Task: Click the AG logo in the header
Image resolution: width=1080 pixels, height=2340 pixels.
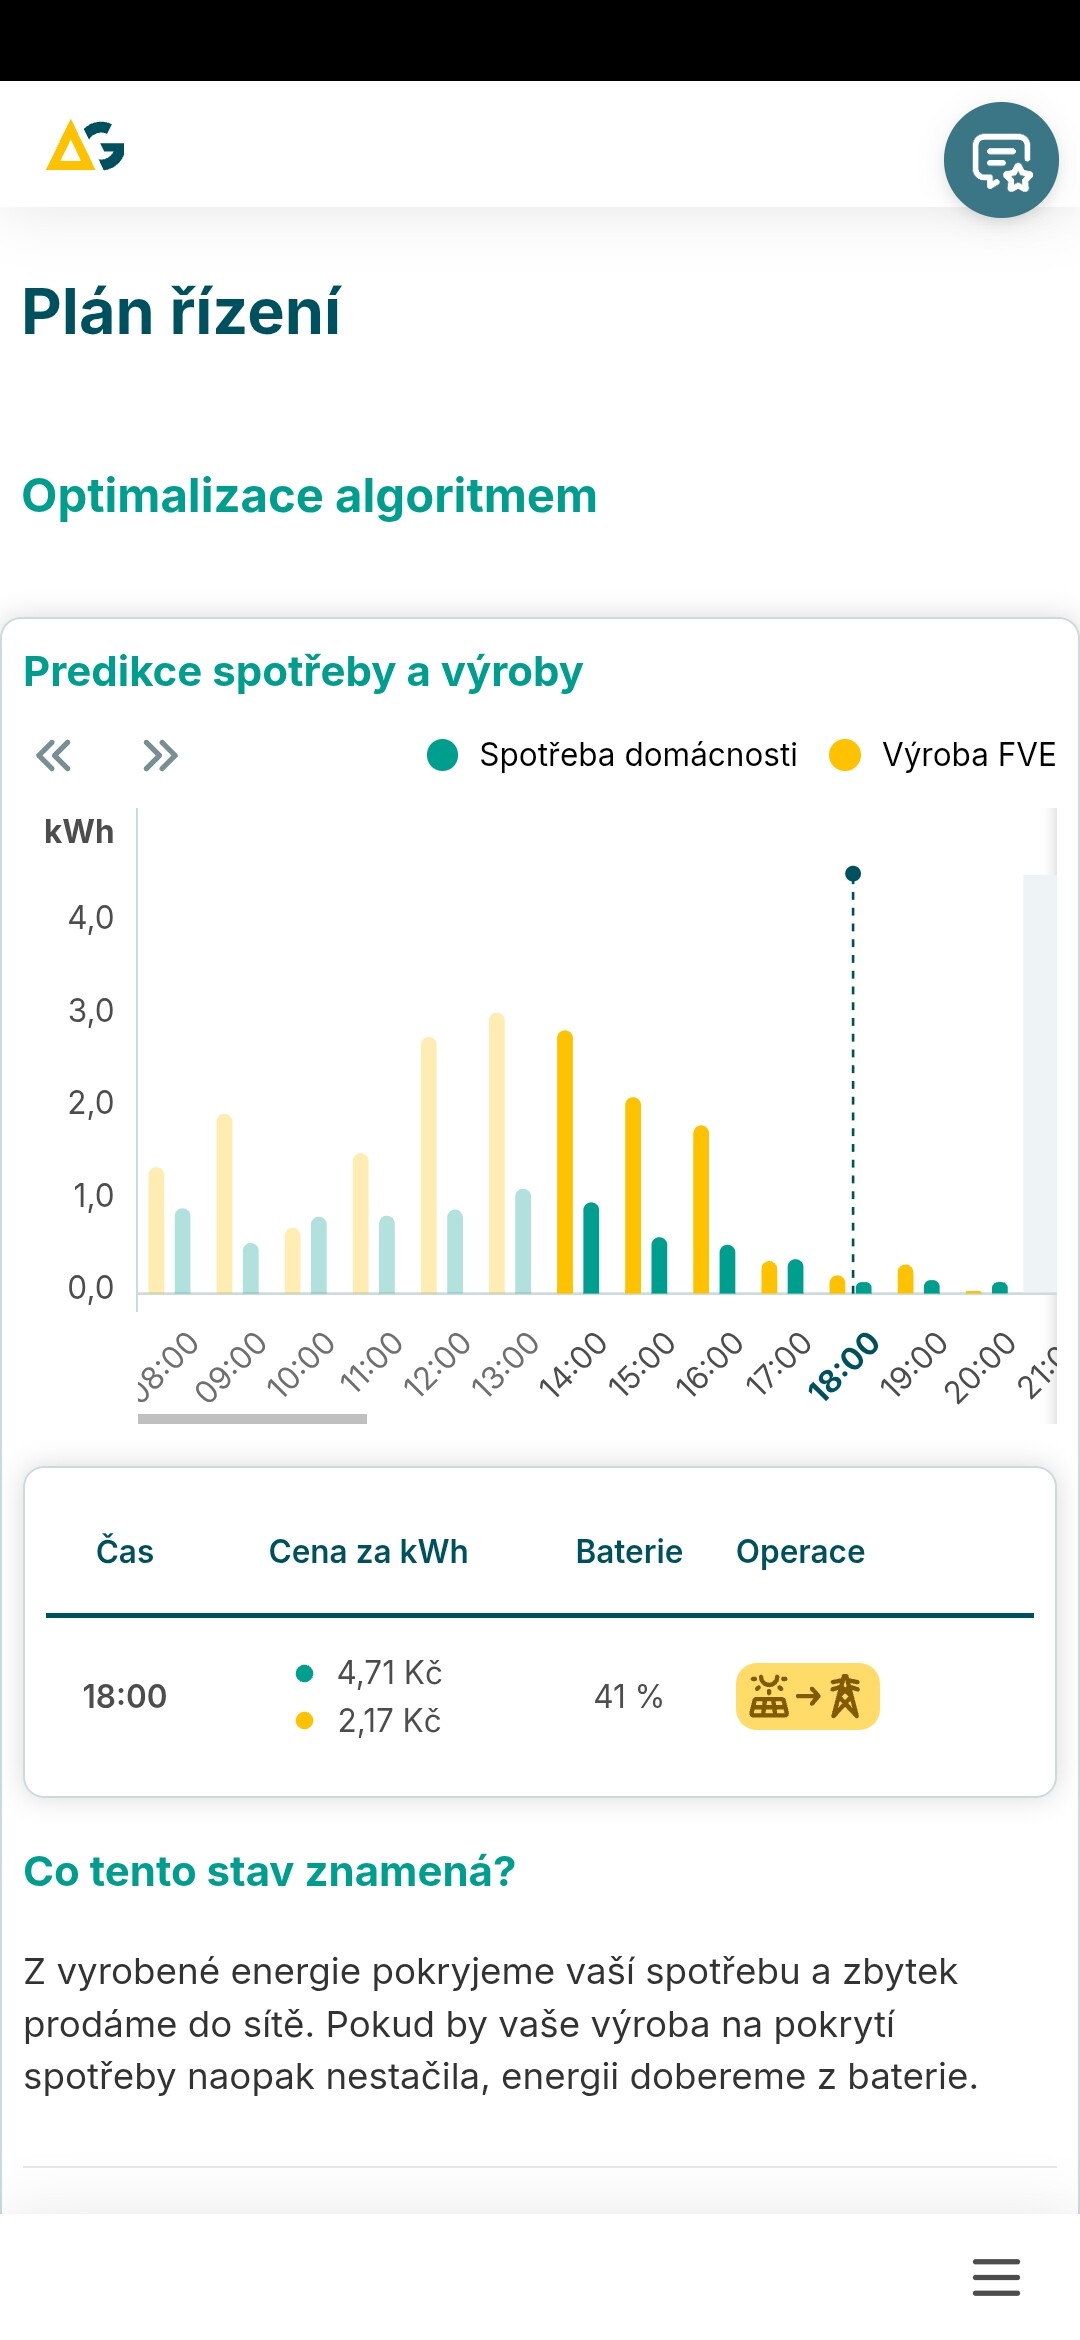Action: [85, 146]
